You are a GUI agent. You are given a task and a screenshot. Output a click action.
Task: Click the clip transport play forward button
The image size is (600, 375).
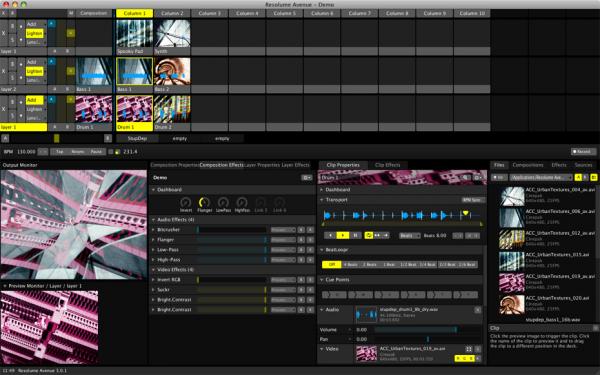(x=343, y=235)
